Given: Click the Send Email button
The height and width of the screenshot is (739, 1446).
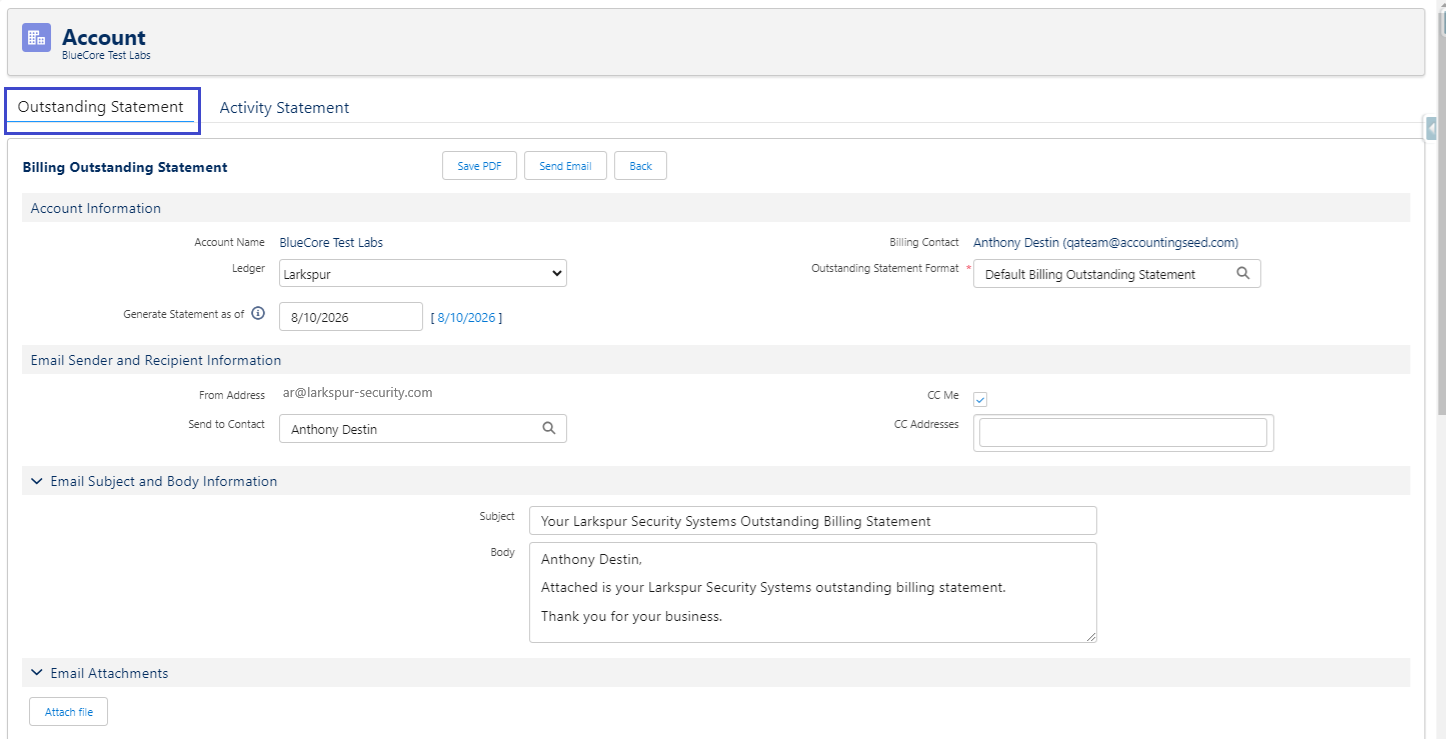Looking at the screenshot, I should (x=565, y=166).
